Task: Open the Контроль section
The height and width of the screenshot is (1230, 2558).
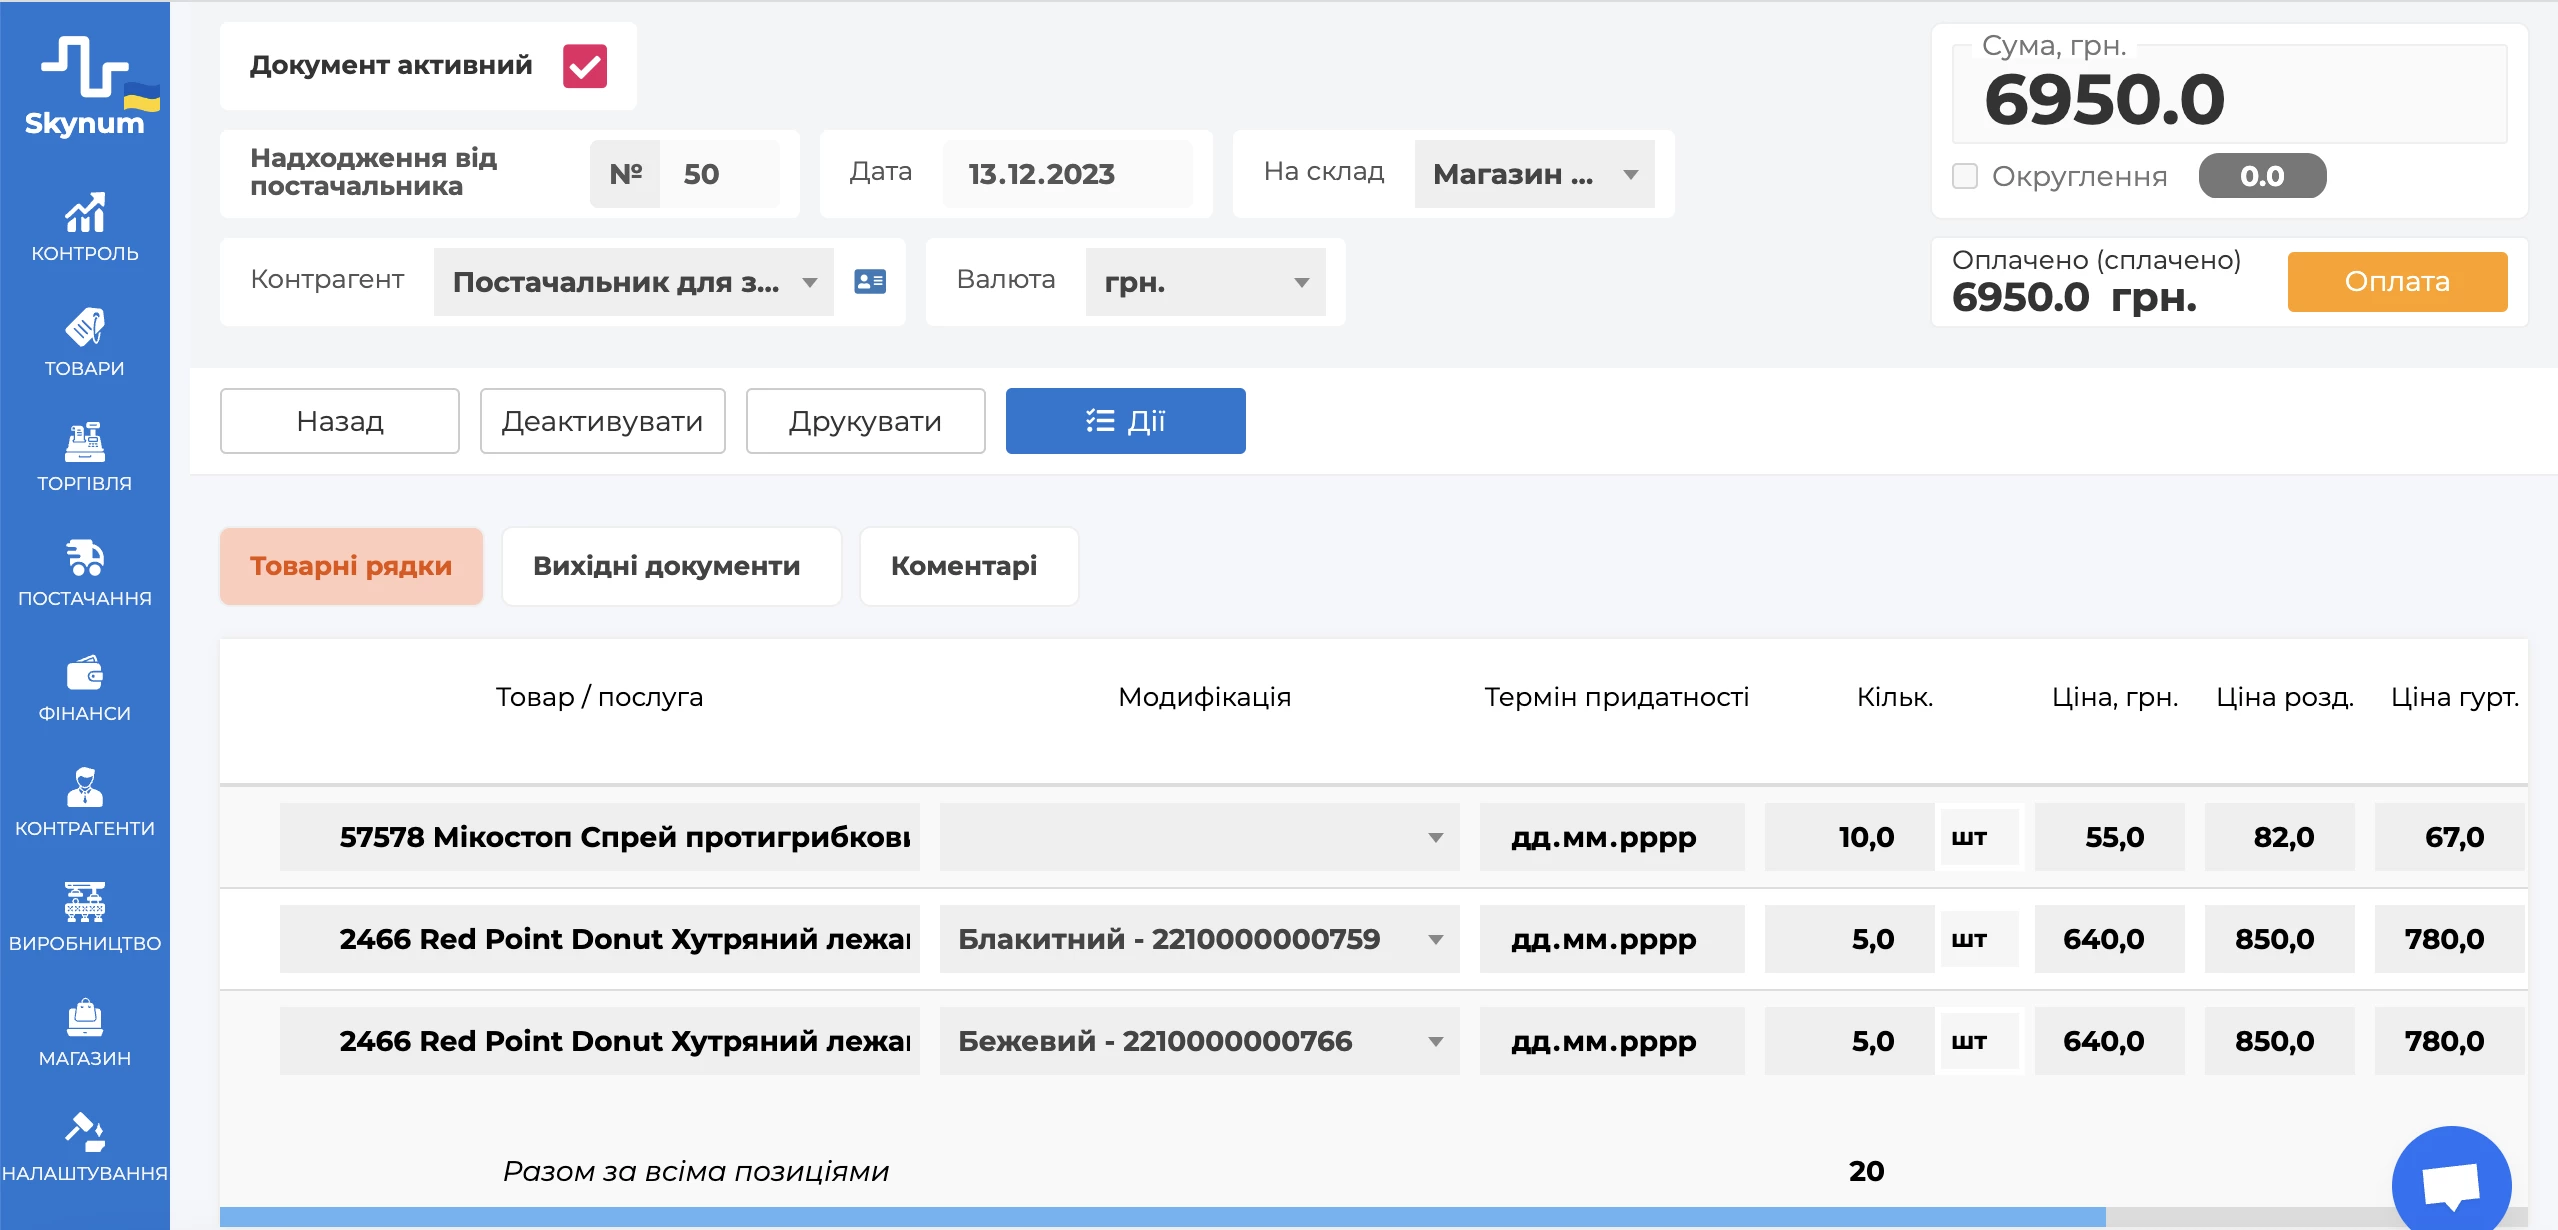Action: point(85,227)
